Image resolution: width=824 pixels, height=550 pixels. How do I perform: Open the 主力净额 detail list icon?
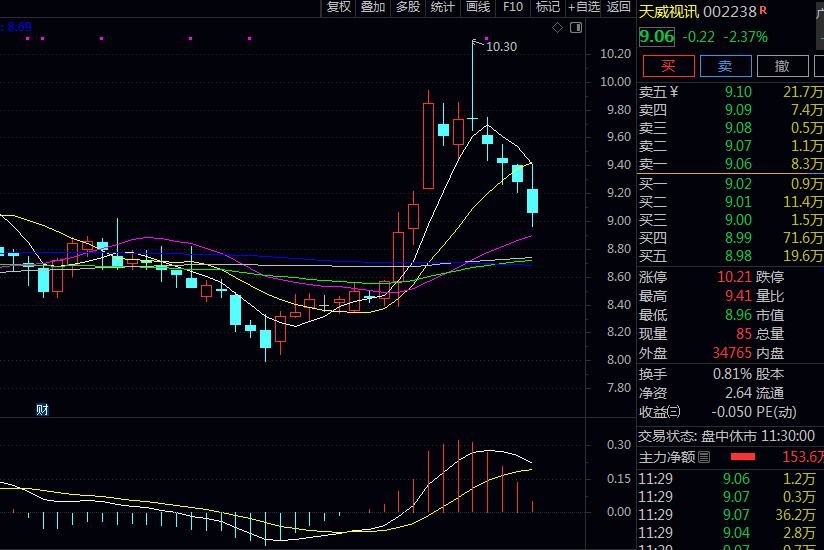pos(703,457)
